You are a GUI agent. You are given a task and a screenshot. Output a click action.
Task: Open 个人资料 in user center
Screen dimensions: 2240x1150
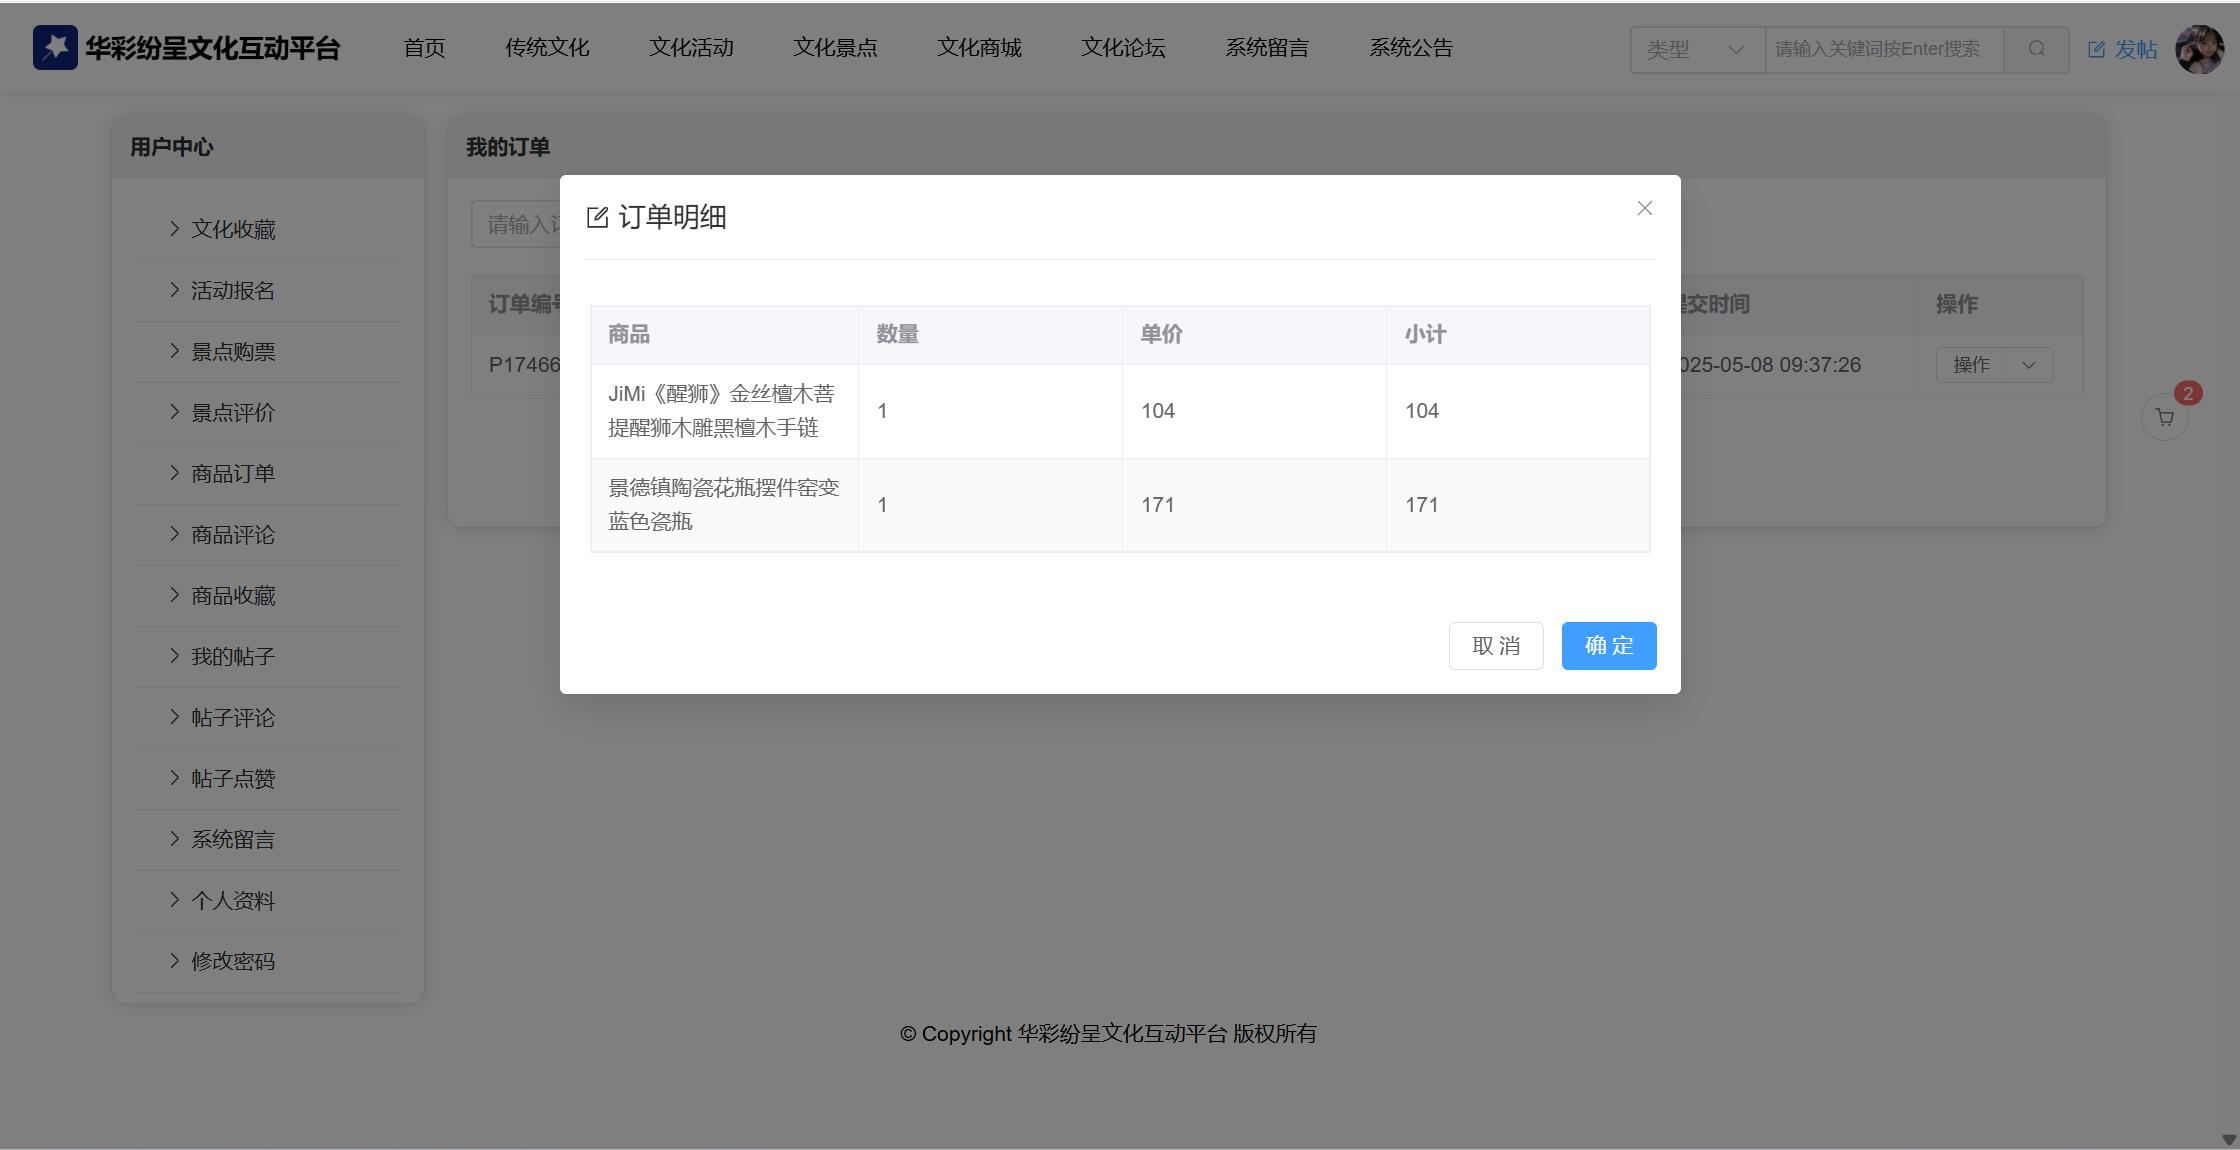pyautogui.click(x=232, y=901)
